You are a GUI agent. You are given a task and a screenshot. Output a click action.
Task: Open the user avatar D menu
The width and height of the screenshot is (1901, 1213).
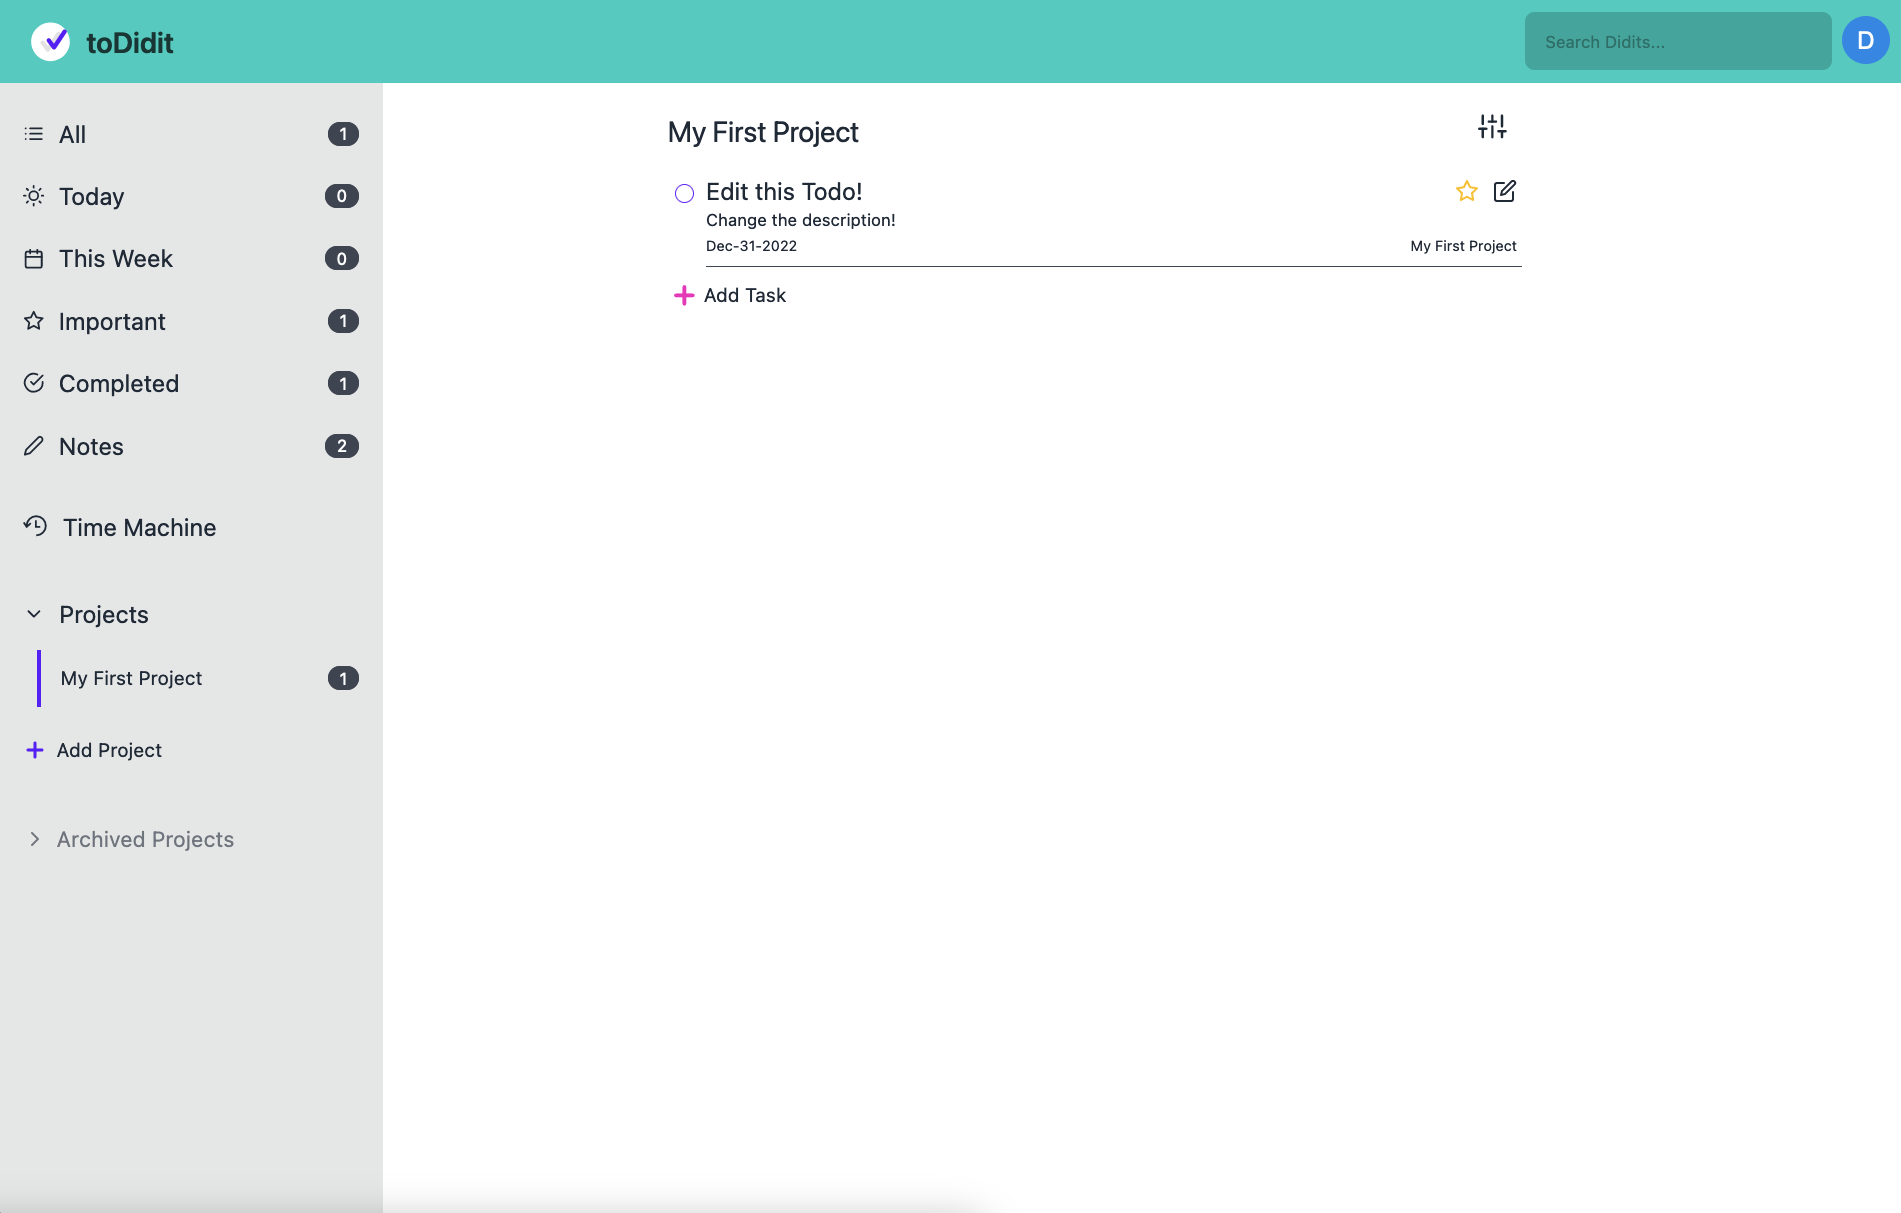click(x=1866, y=41)
